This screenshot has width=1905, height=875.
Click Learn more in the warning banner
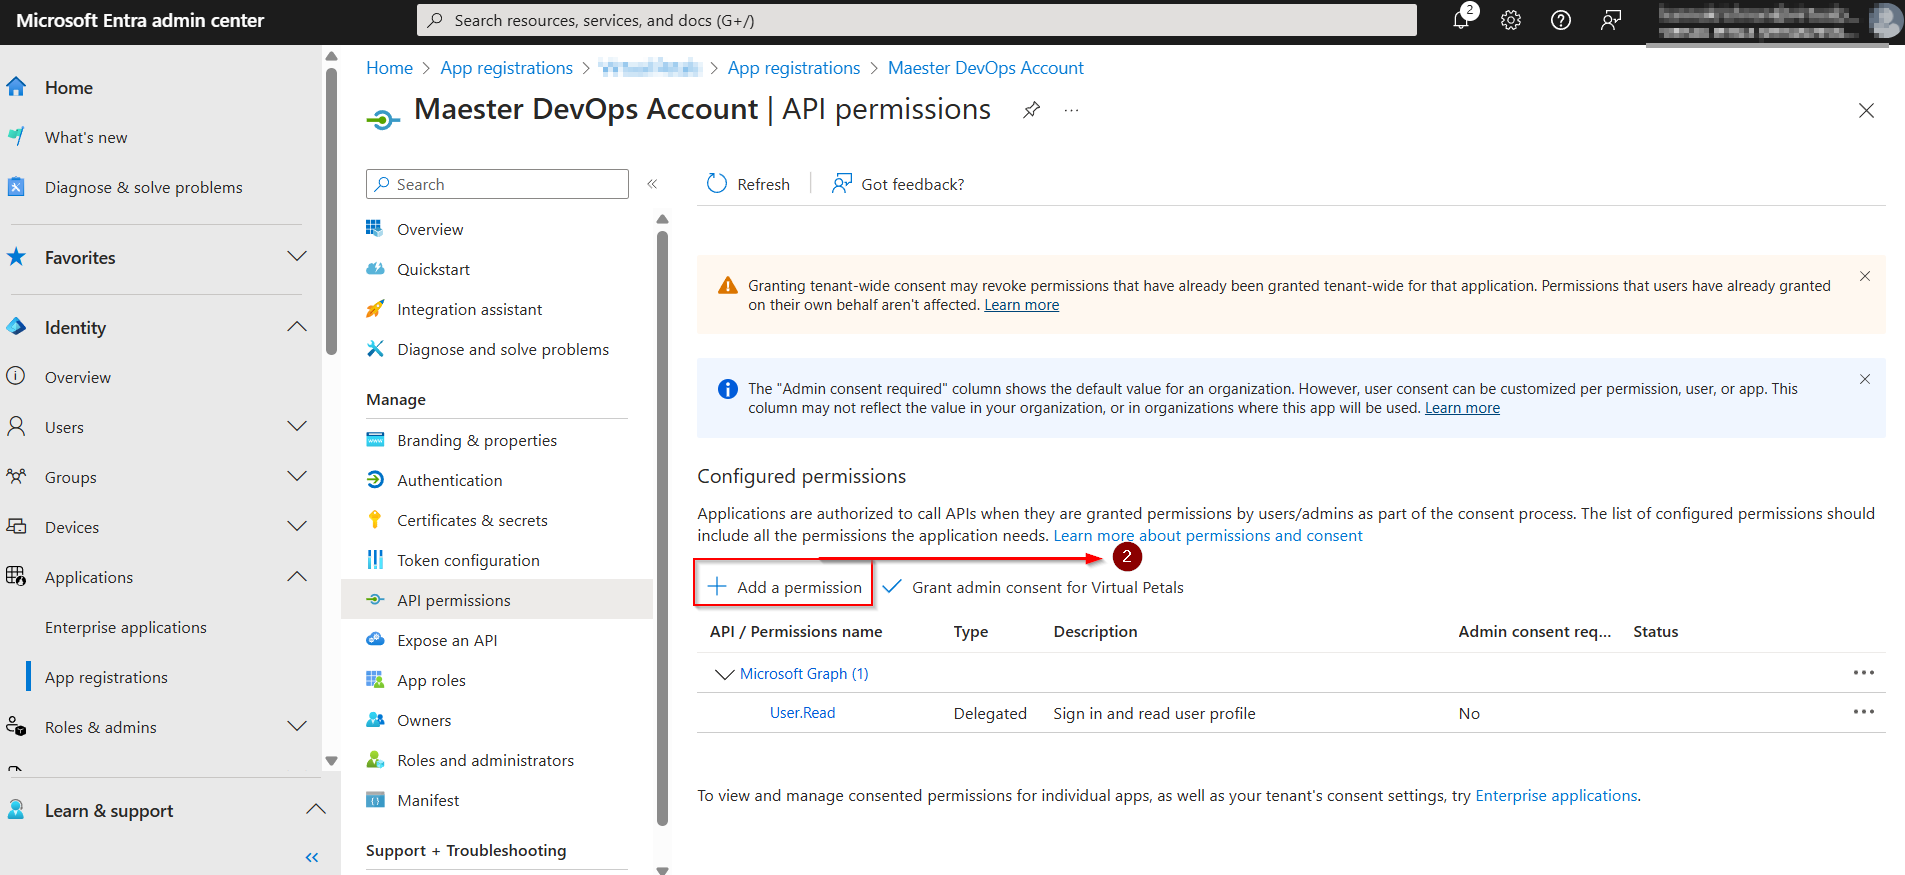pos(1021,305)
